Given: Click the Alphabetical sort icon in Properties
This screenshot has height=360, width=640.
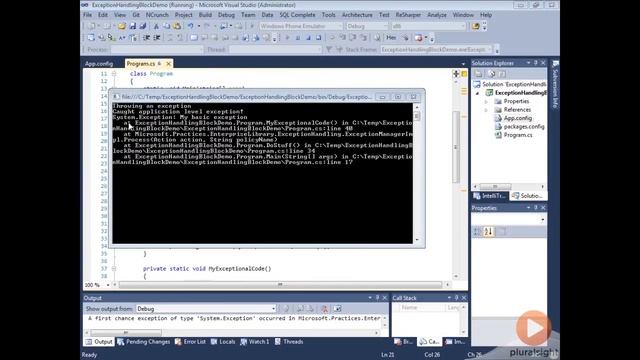Looking at the screenshot, I should click(489, 232).
